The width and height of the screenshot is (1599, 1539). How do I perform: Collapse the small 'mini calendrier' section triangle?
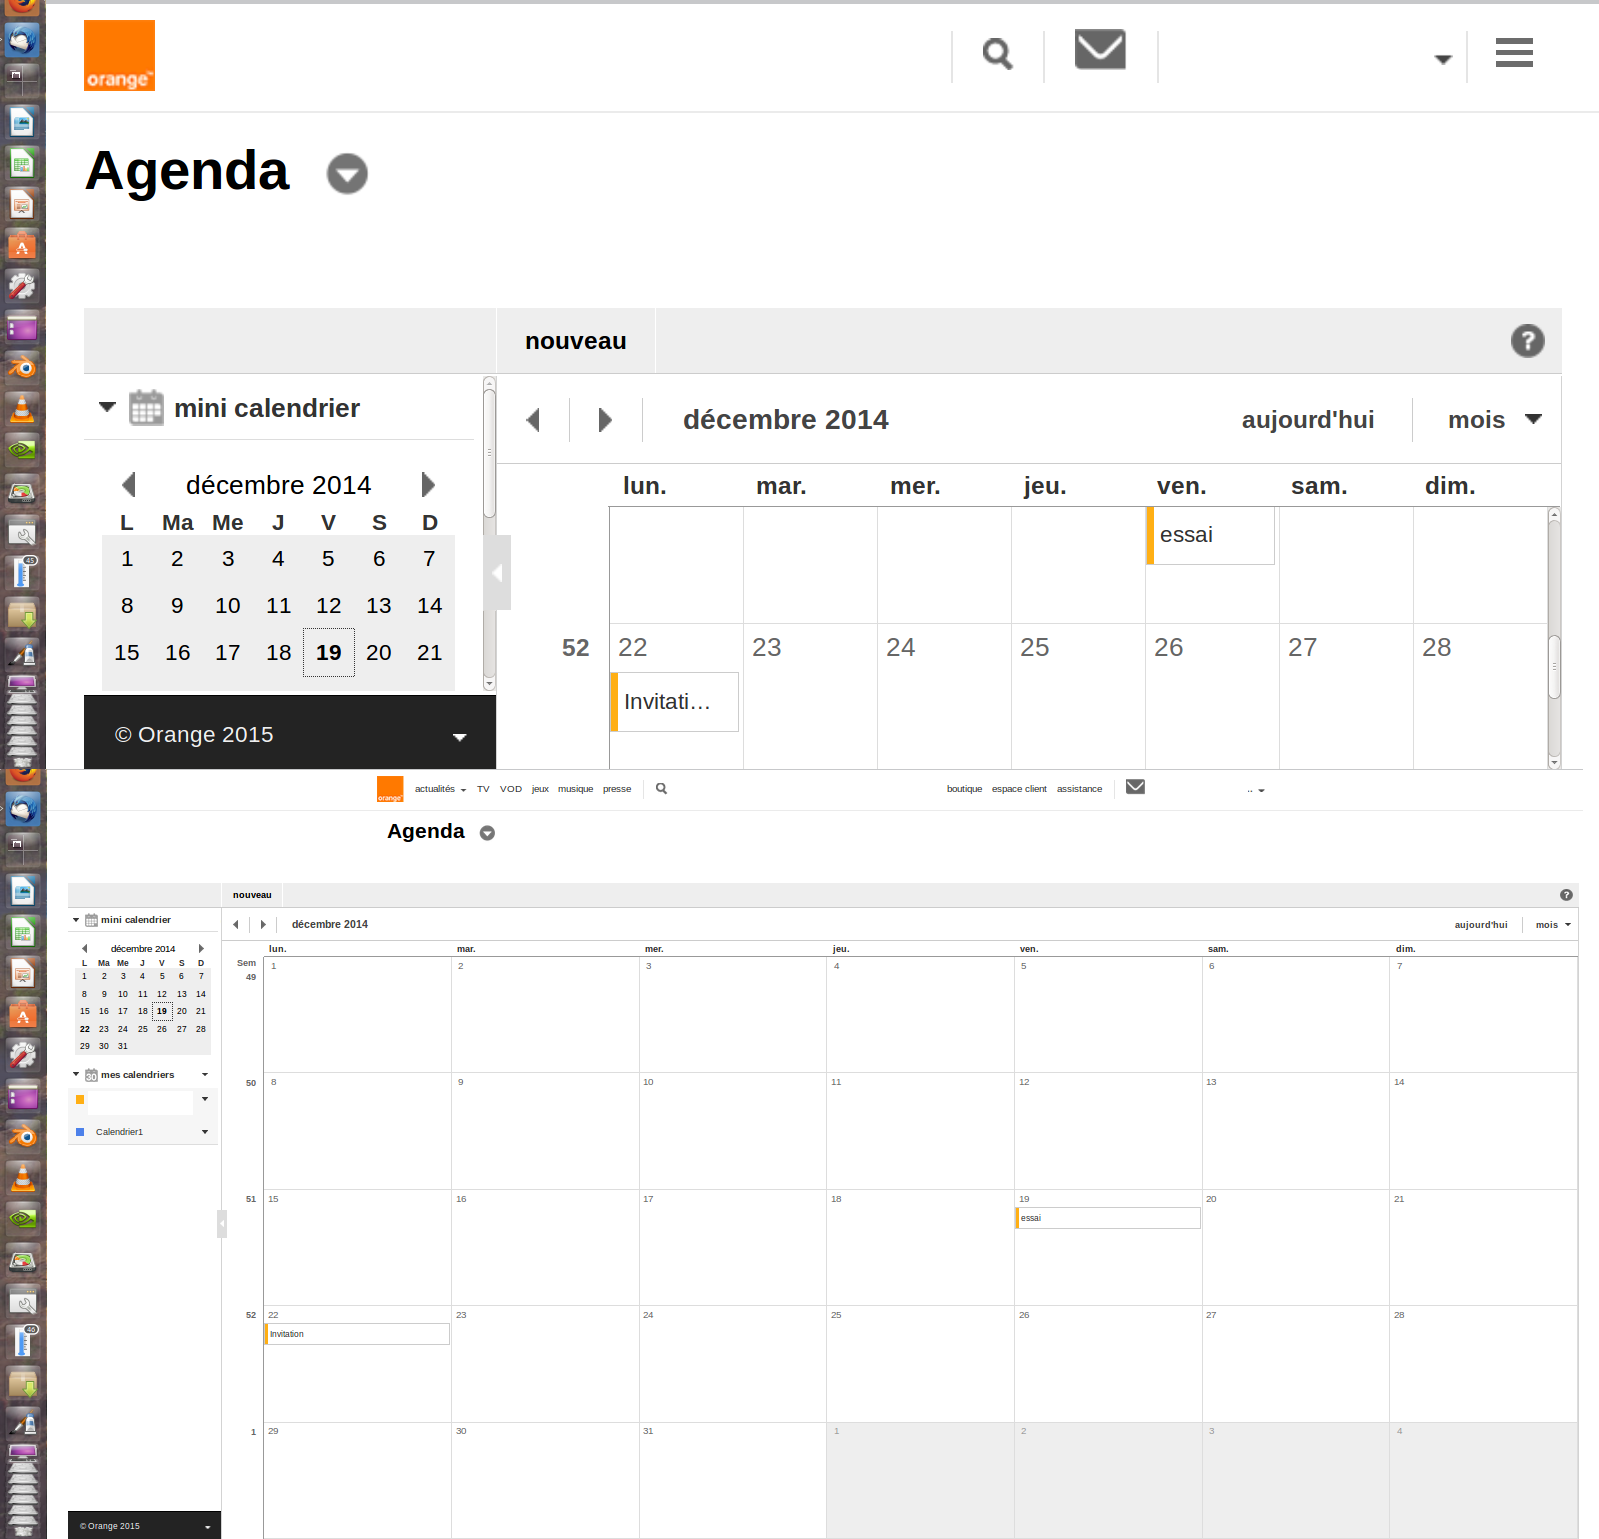tap(76, 920)
